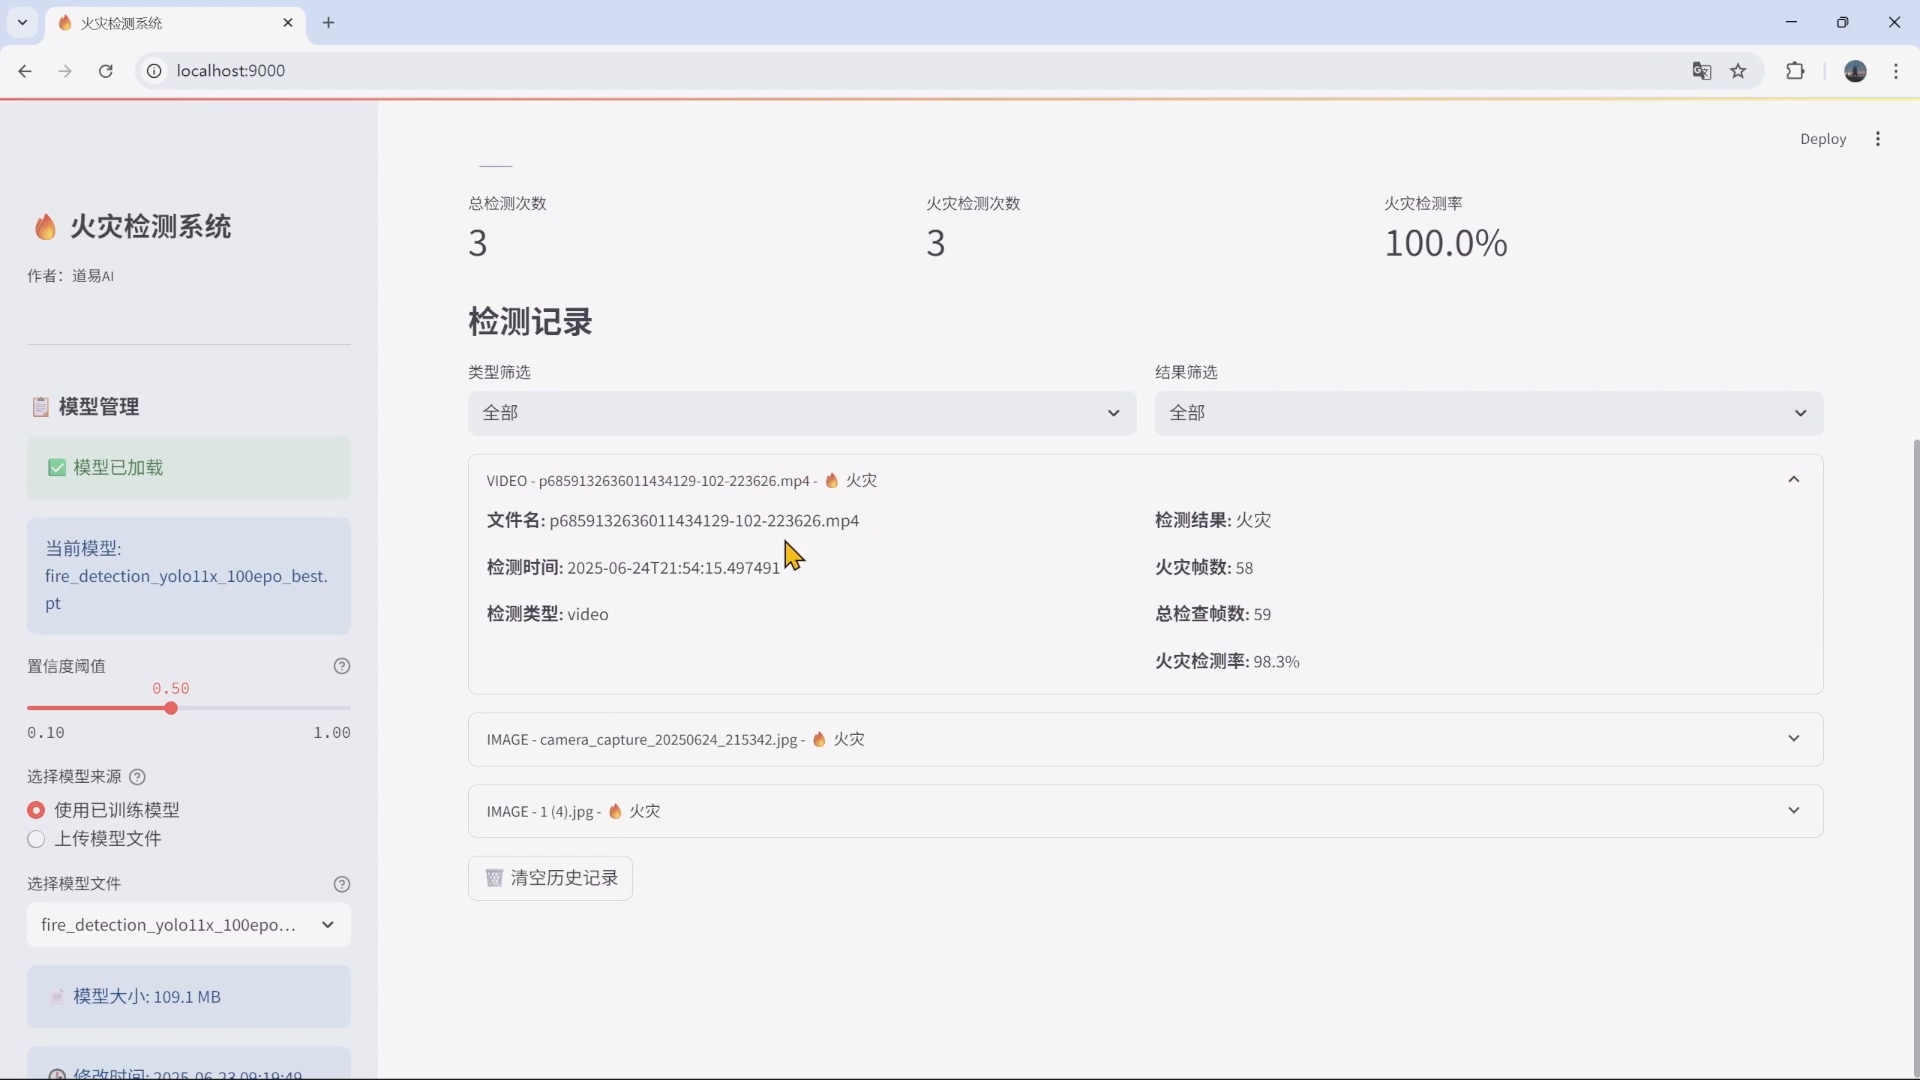
Task: Bookmark the page with the star icon
Action: (x=1740, y=71)
